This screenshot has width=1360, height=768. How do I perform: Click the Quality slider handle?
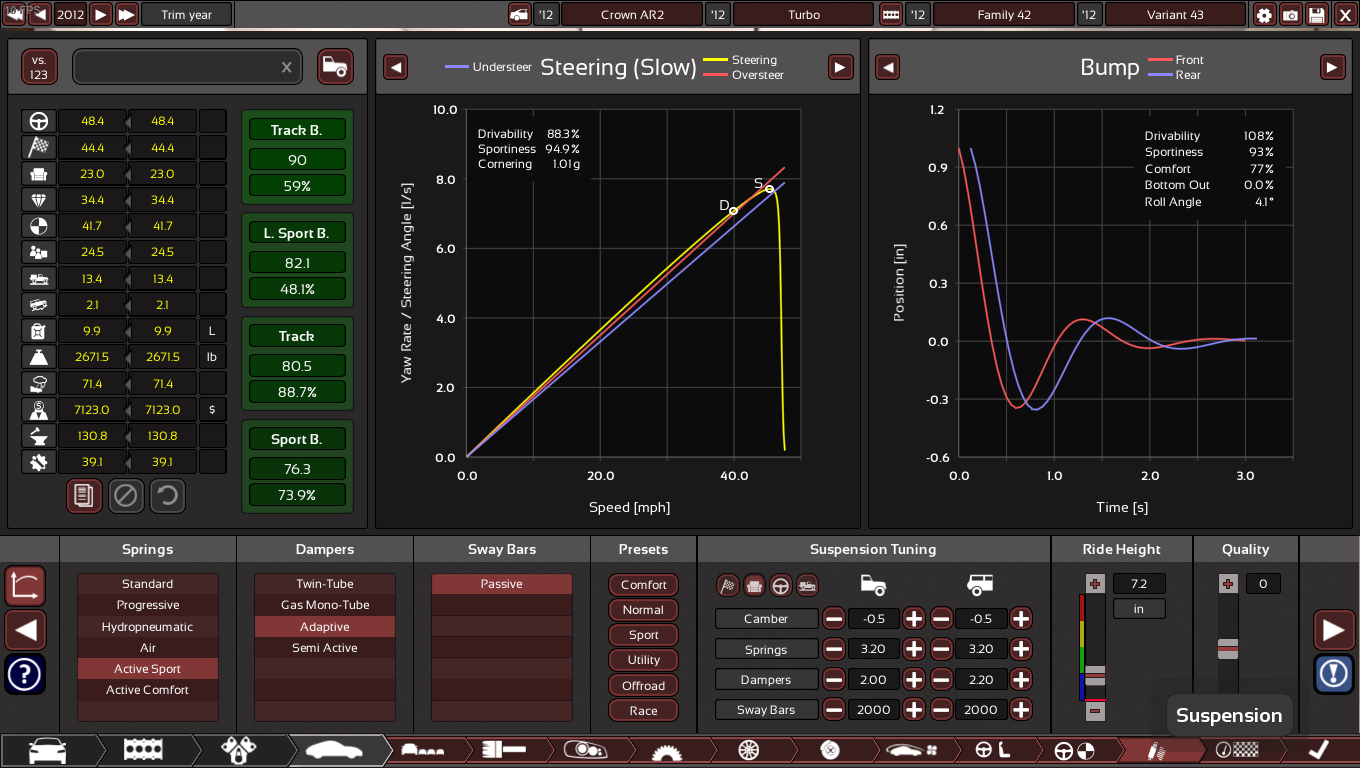1228,649
